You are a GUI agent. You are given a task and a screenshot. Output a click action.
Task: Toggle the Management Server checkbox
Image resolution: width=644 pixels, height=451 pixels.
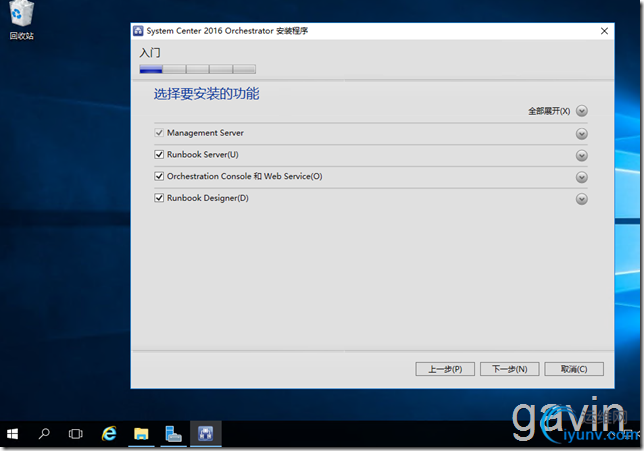click(159, 133)
